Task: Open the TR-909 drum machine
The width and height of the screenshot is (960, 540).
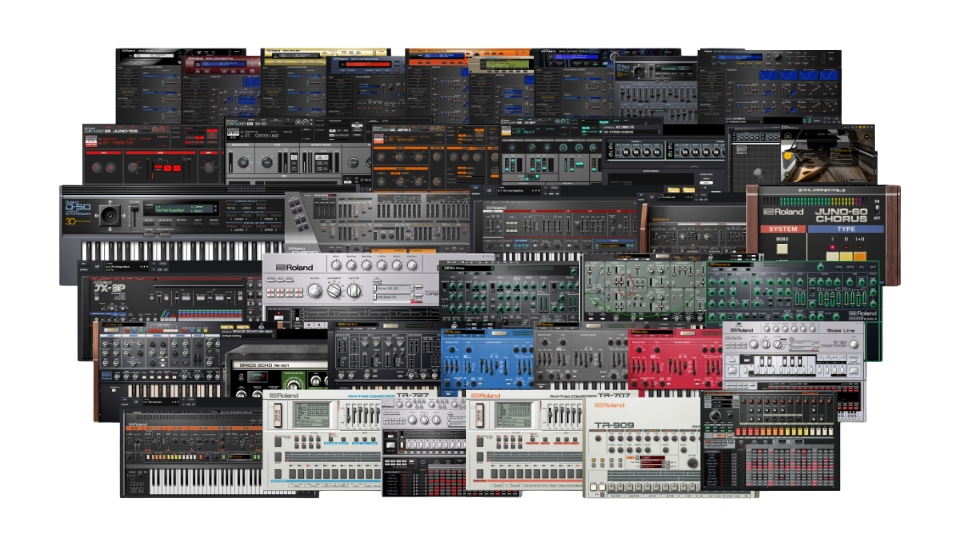Action: click(x=642, y=448)
